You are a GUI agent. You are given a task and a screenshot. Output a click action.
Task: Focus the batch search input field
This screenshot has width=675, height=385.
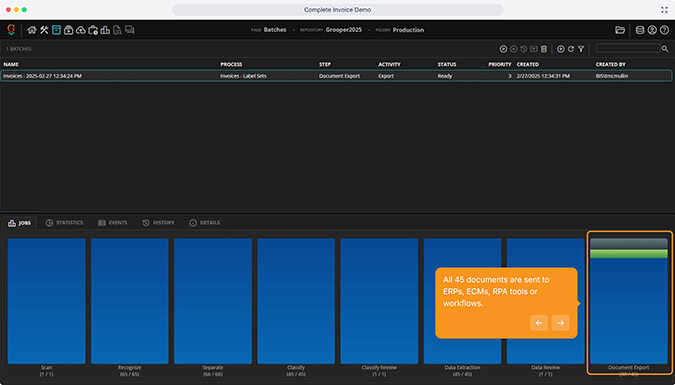[627, 49]
